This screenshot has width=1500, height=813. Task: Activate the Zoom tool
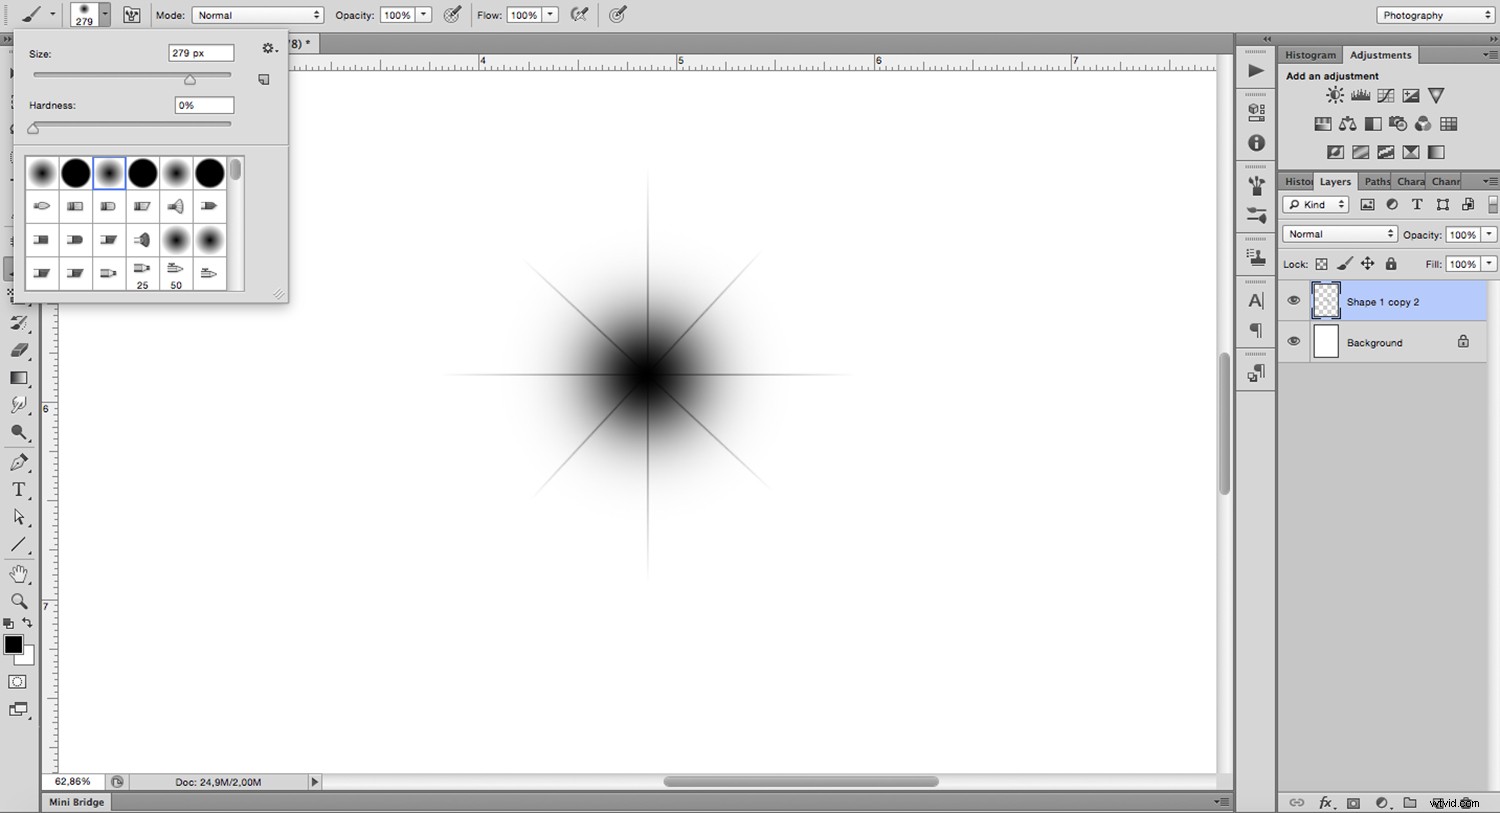18,601
